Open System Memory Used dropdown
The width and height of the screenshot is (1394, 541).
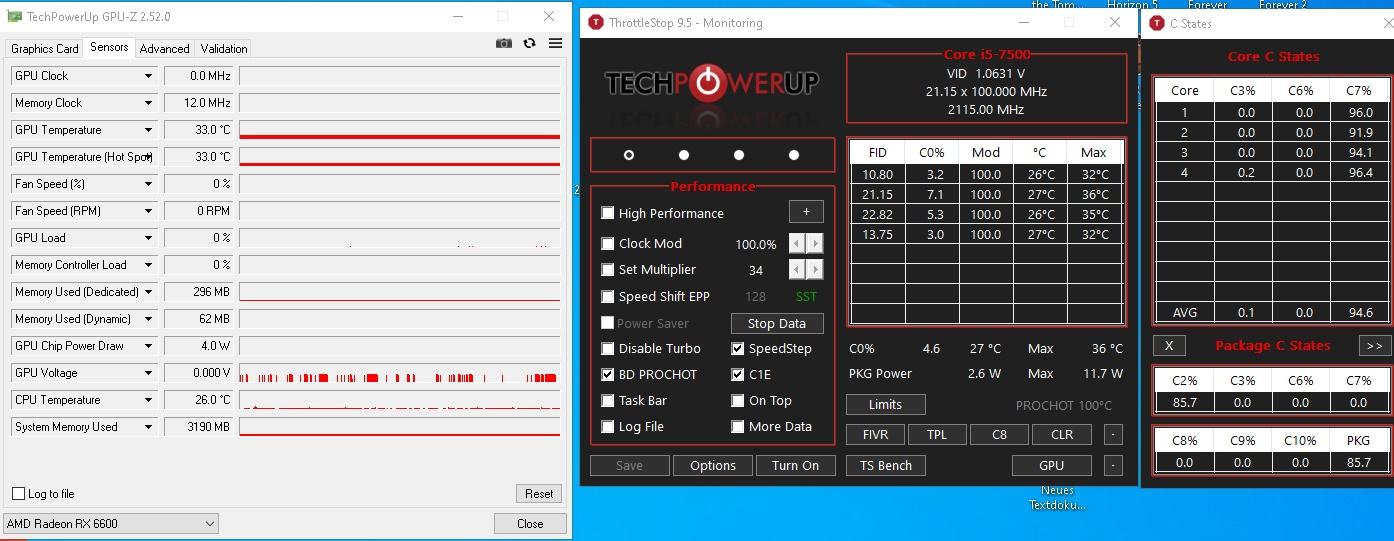click(148, 427)
